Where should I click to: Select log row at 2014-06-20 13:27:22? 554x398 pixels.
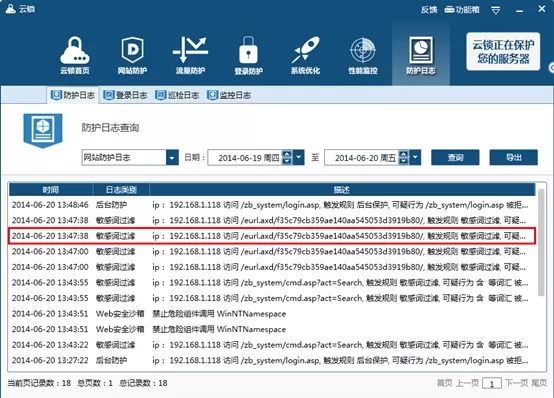272,360
